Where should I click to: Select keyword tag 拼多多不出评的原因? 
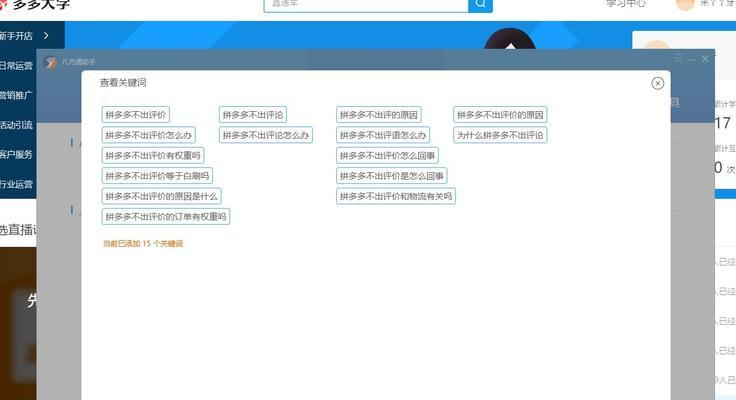[x=379, y=115]
